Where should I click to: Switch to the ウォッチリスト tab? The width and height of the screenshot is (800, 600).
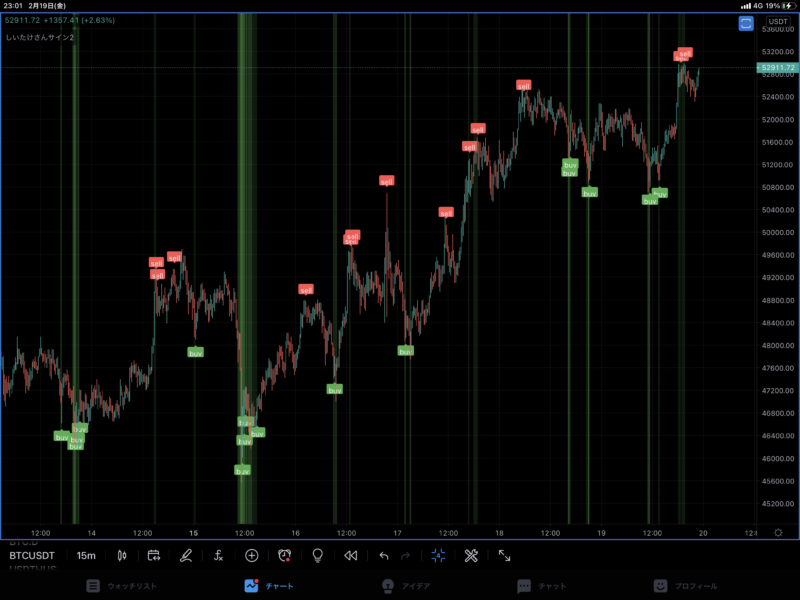point(122,586)
